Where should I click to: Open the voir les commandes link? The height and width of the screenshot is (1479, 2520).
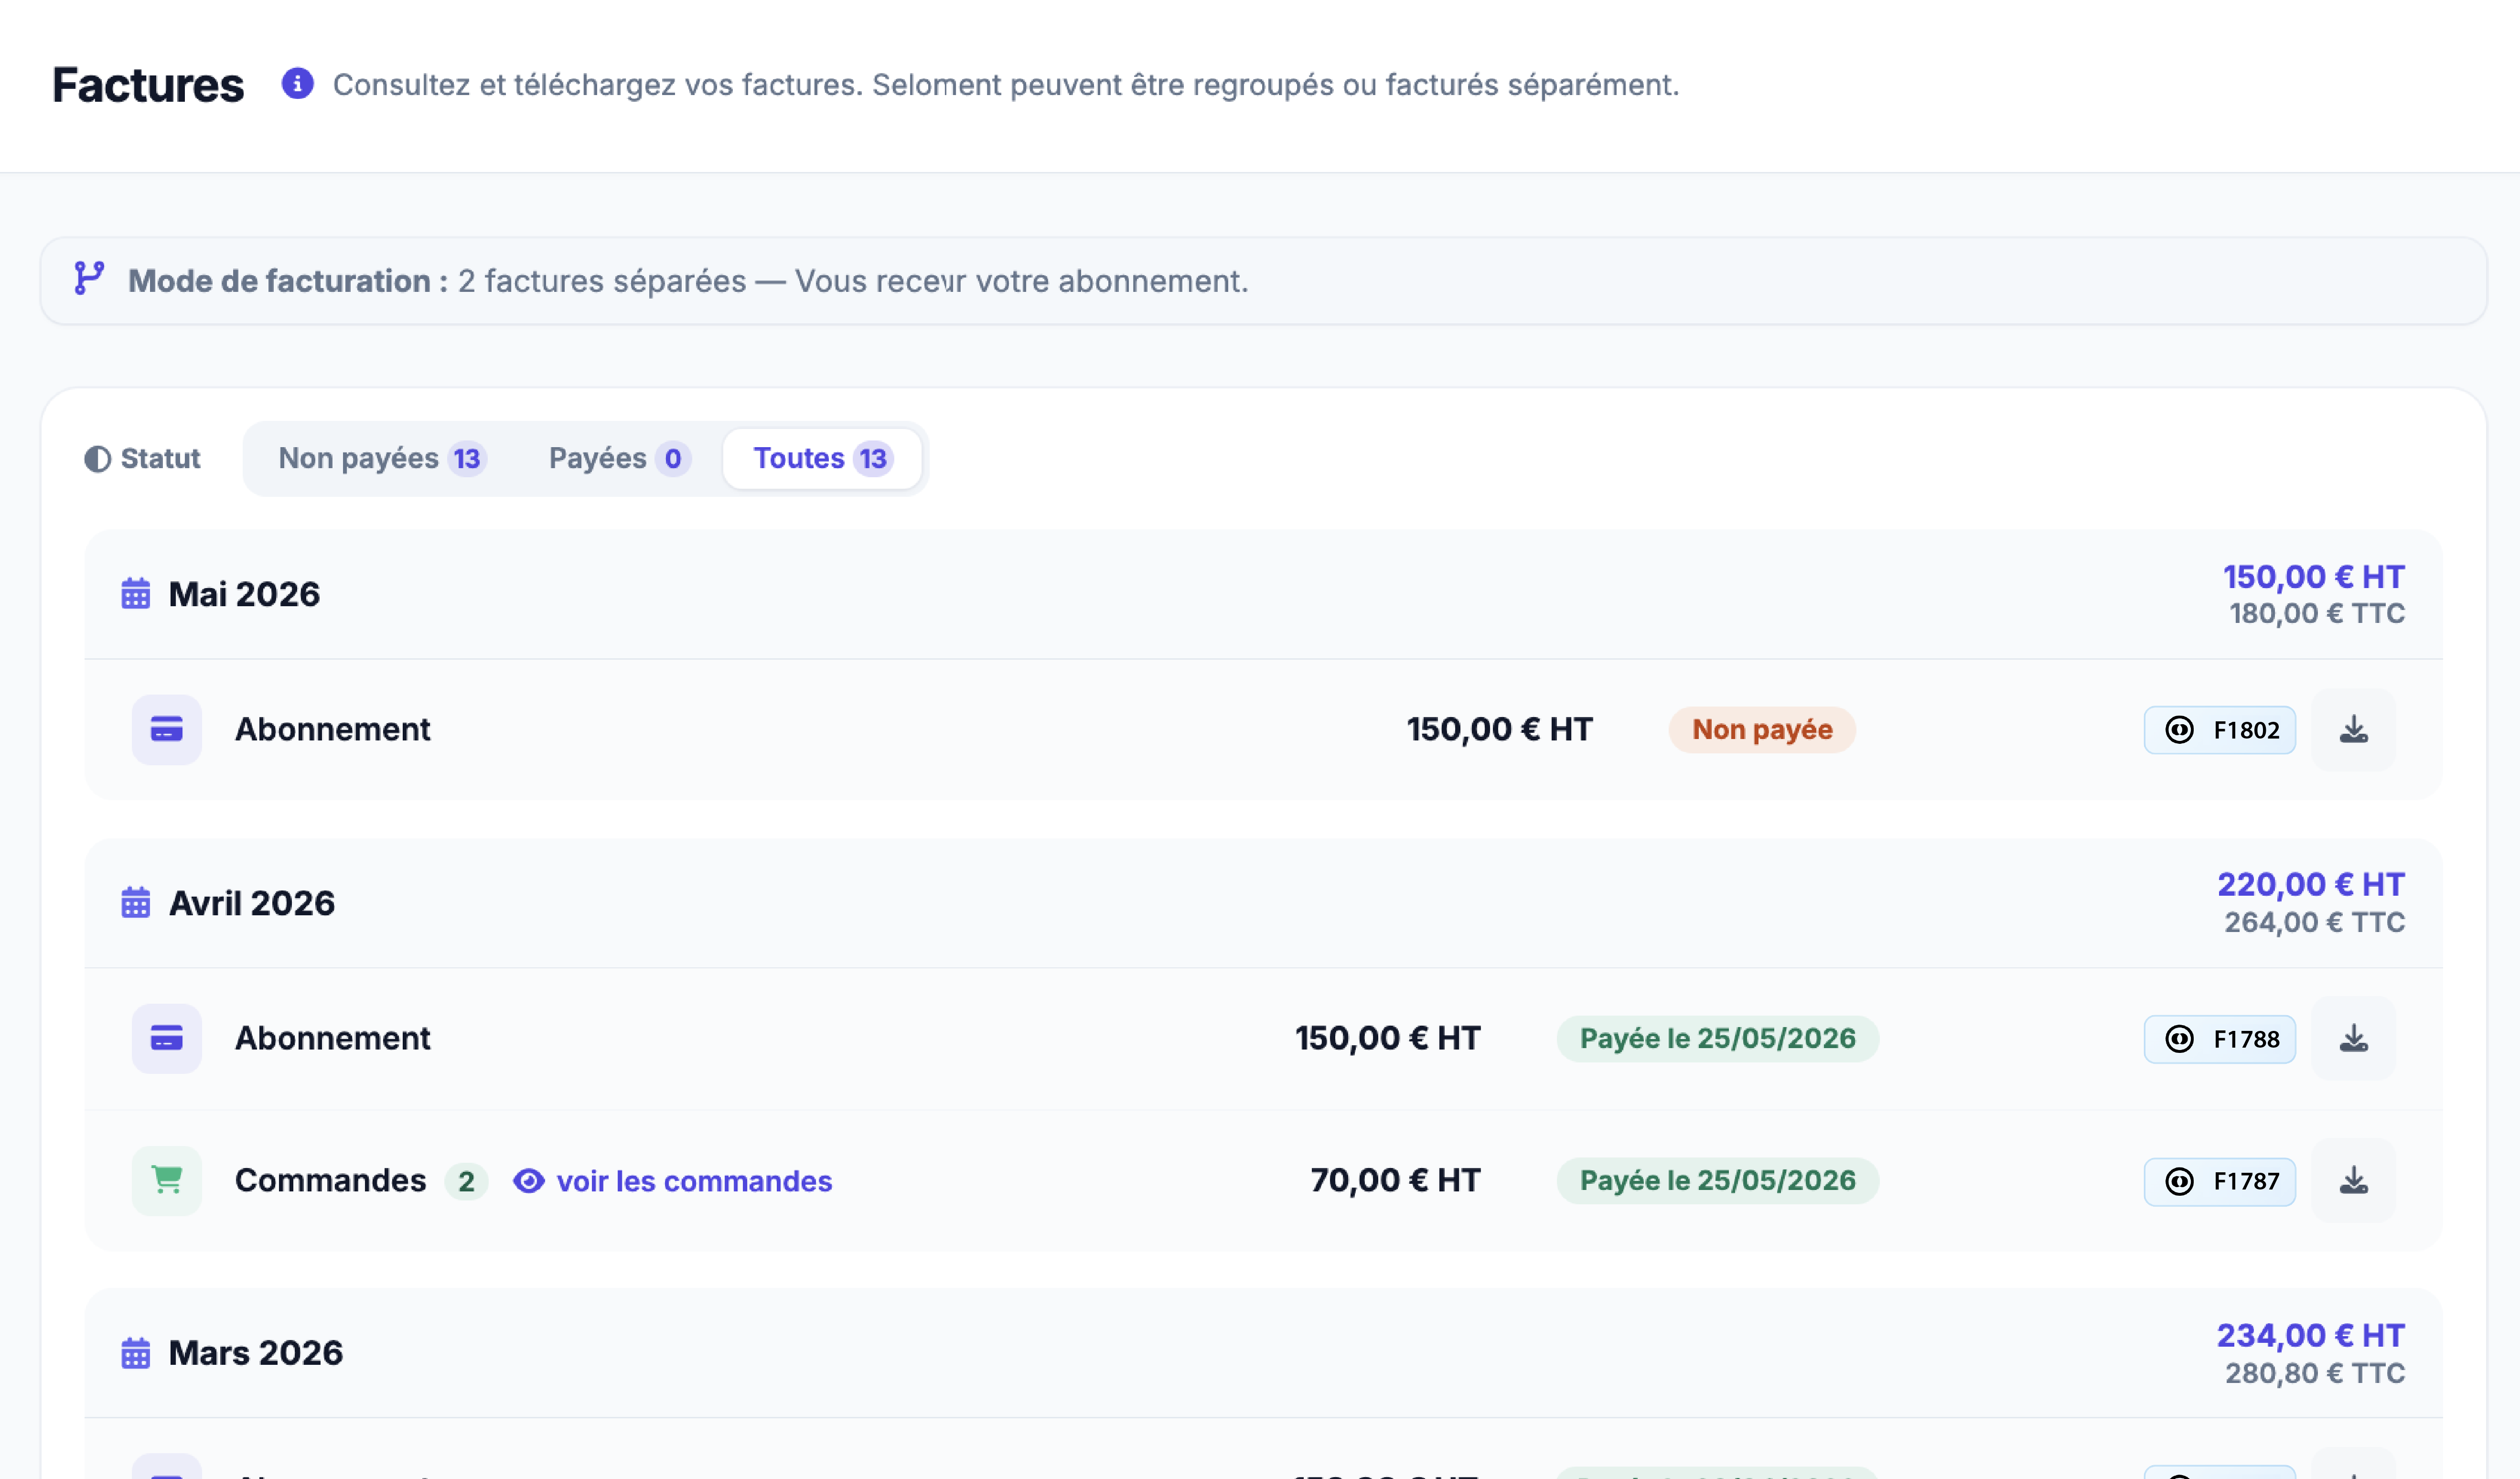tap(672, 1181)
